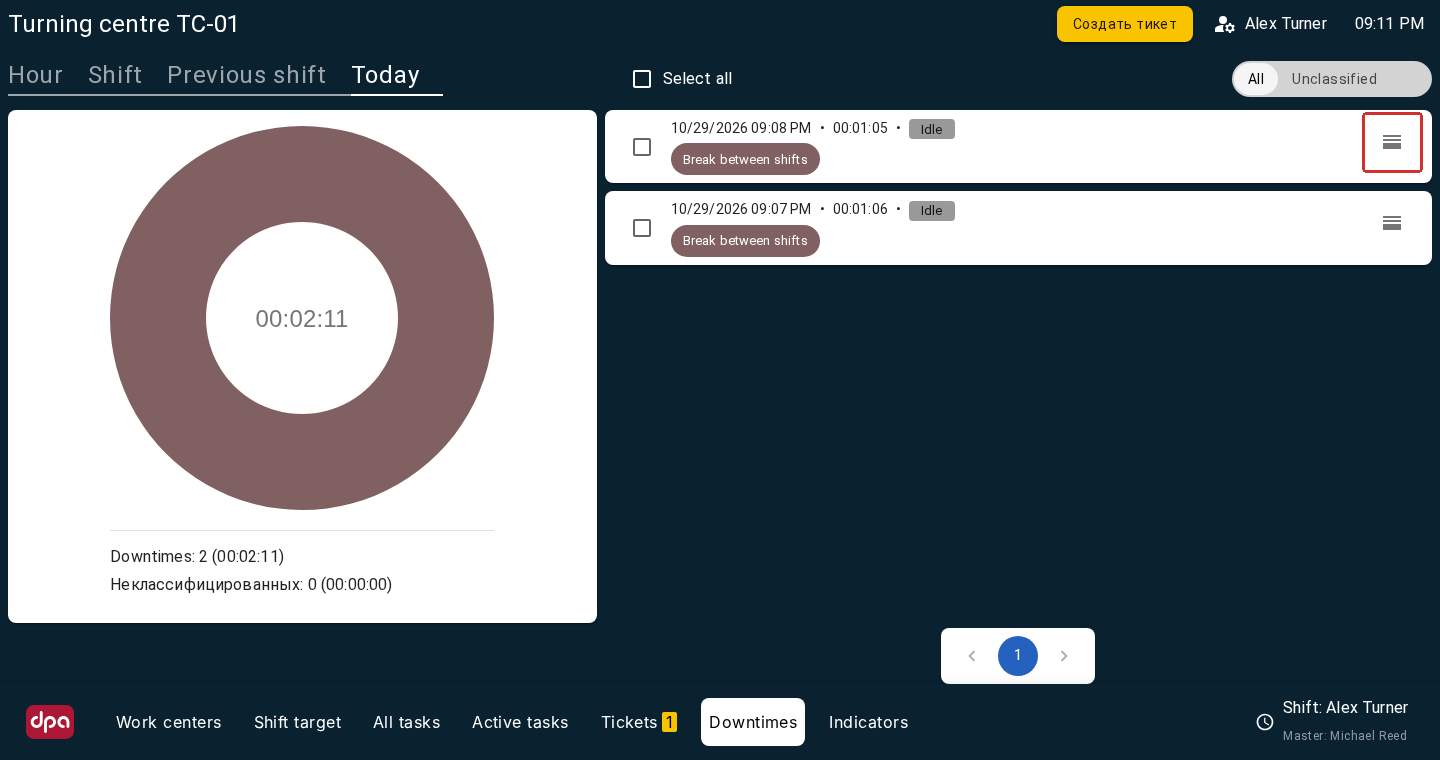The image size is (1440, 760).
Task: Click the 00:02:11 total in the chart
Action: [x=302, y=319]
